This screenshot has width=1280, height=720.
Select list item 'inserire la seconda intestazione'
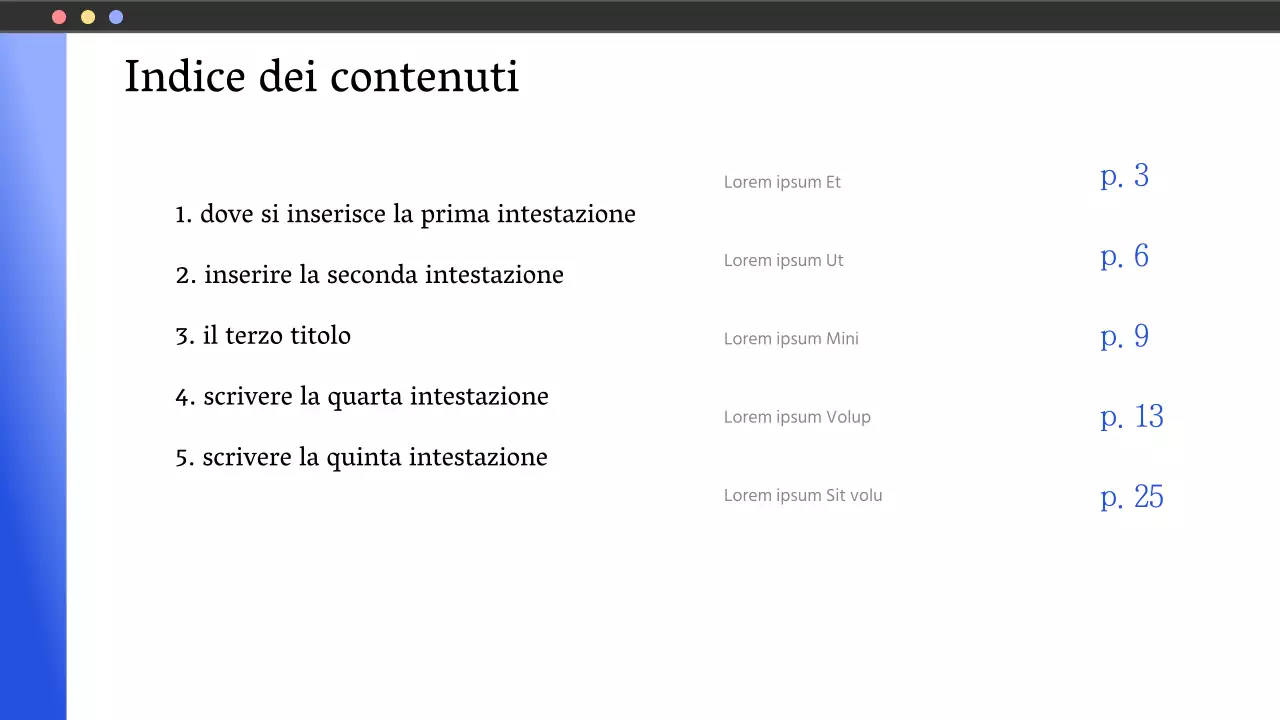click(369, 274)
